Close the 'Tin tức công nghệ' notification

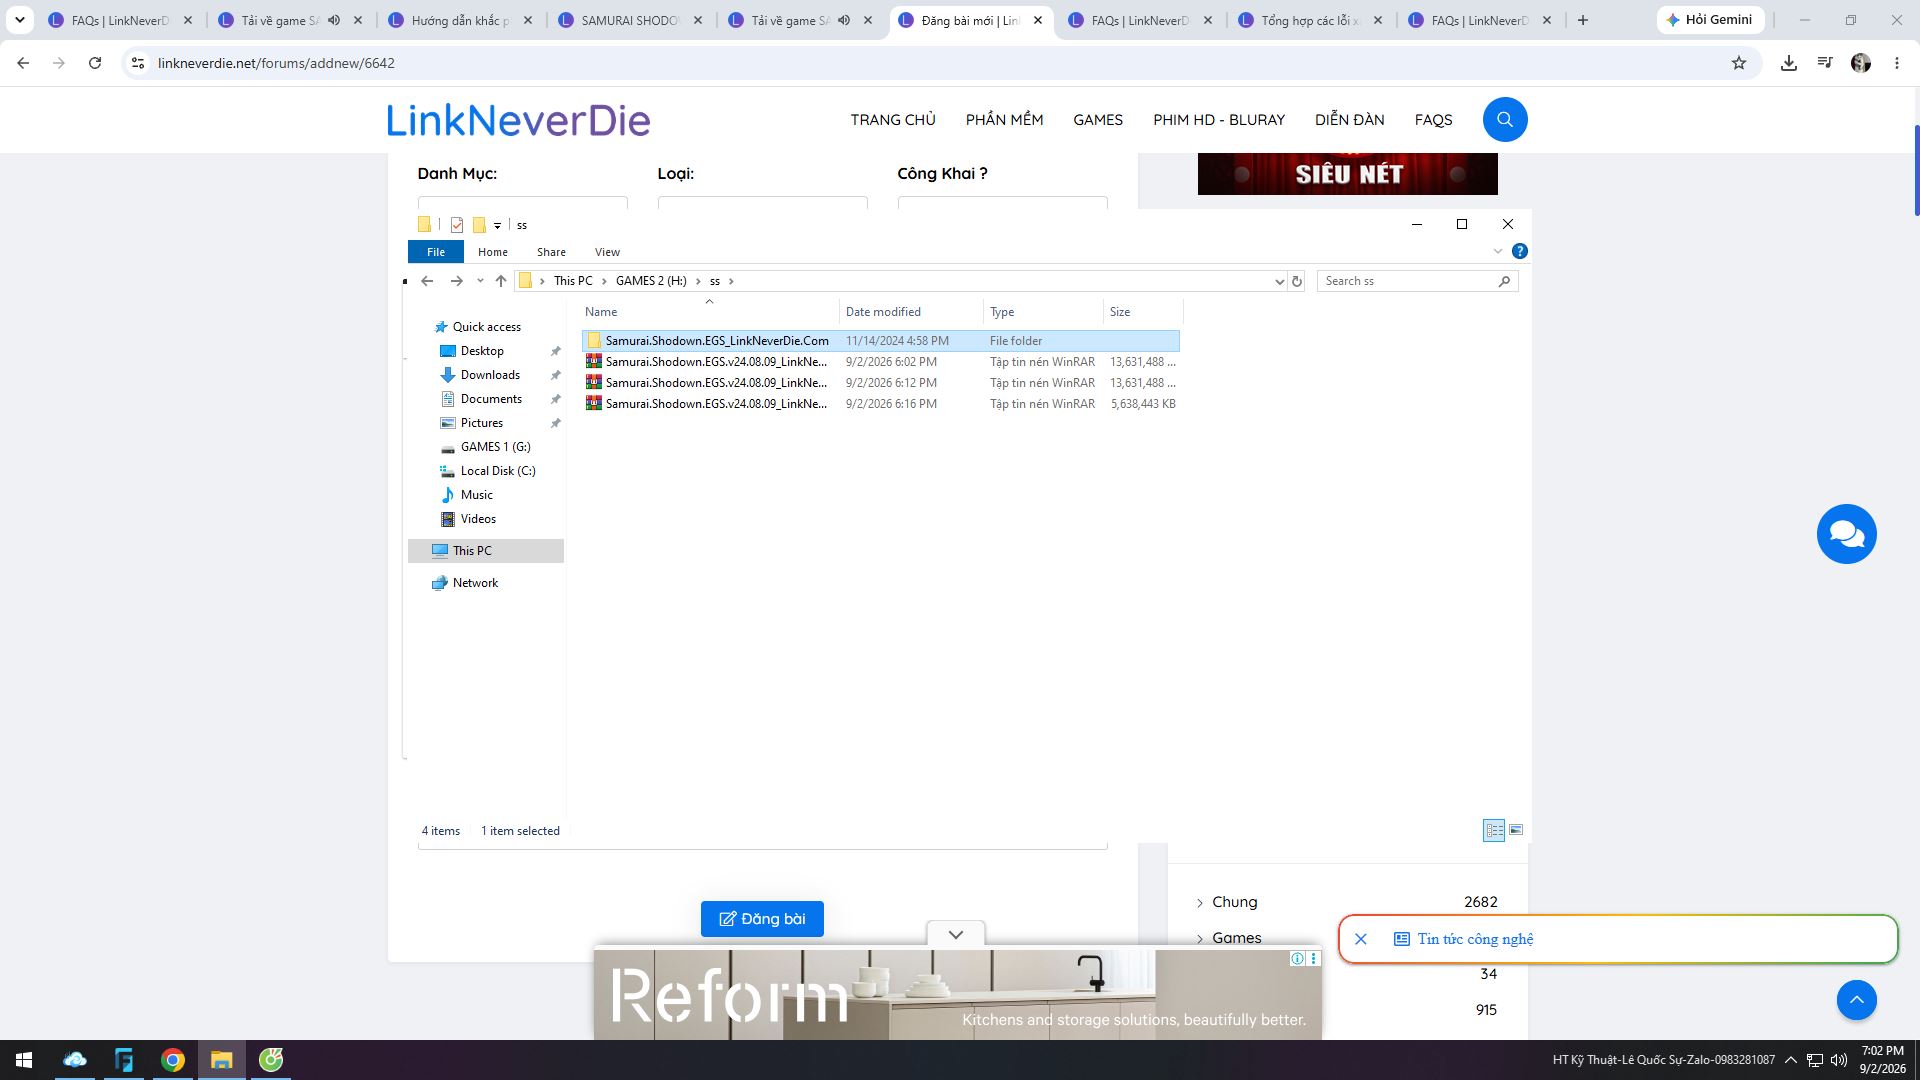[1361, 939]
